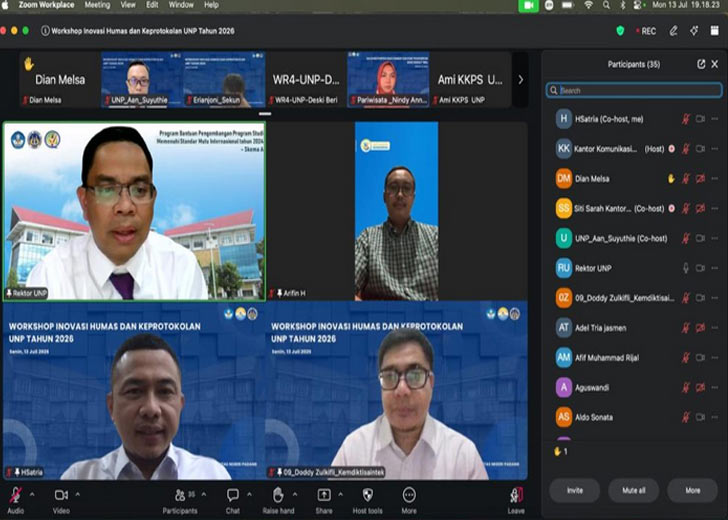Select the Dian Melsa thumbnail
Viewport: 728px width, 520px height.
60,80
